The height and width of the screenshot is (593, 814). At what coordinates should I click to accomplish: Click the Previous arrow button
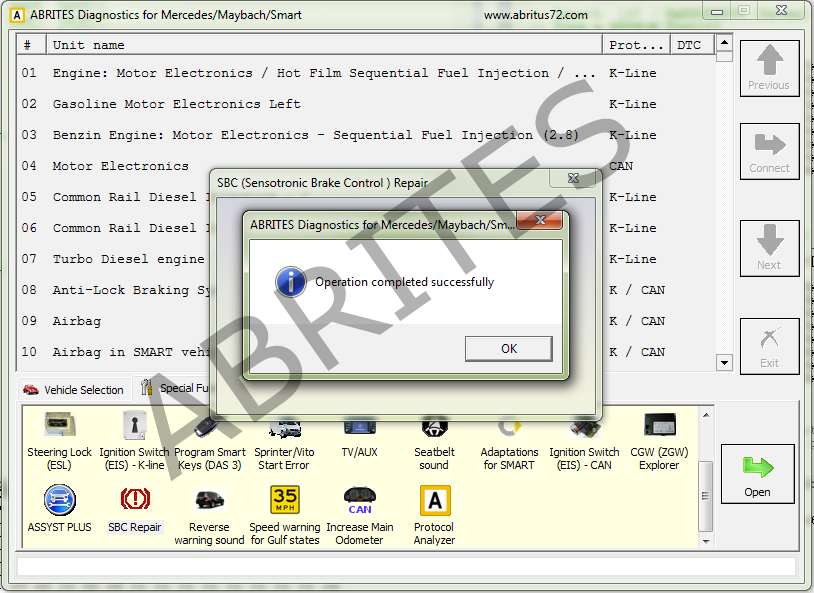tap(769, 68)
